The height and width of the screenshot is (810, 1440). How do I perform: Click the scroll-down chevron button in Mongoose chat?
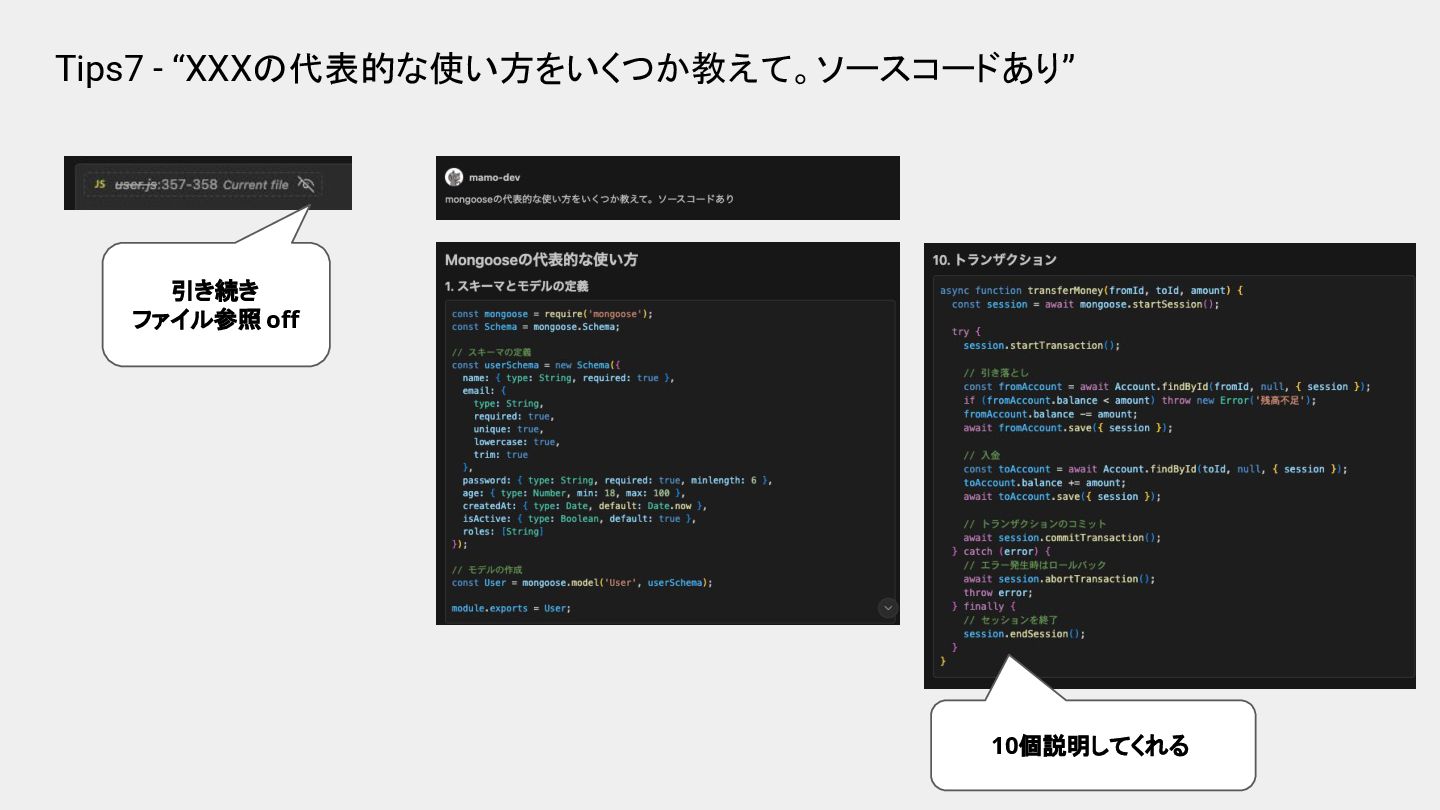(887, 607)
